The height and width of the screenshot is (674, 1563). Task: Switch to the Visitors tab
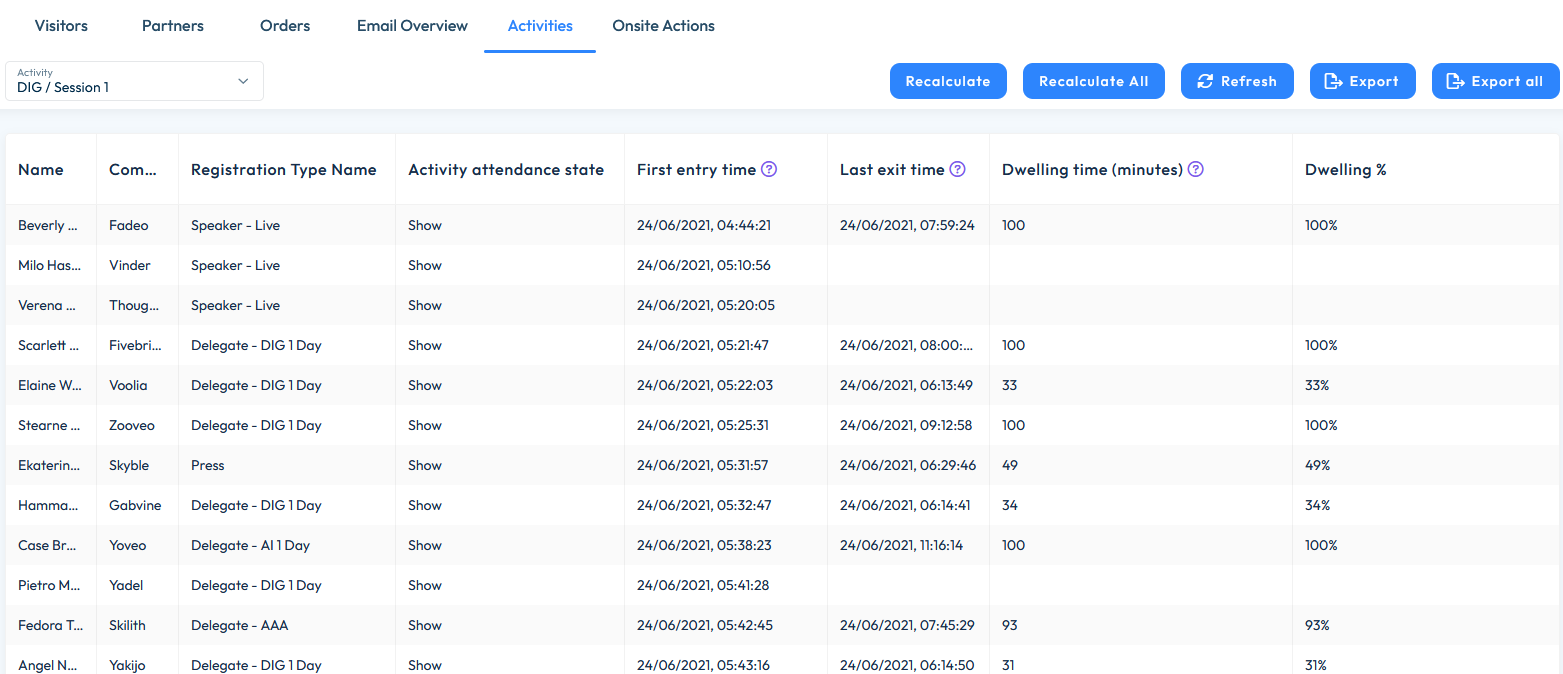[x=60, y=26]
